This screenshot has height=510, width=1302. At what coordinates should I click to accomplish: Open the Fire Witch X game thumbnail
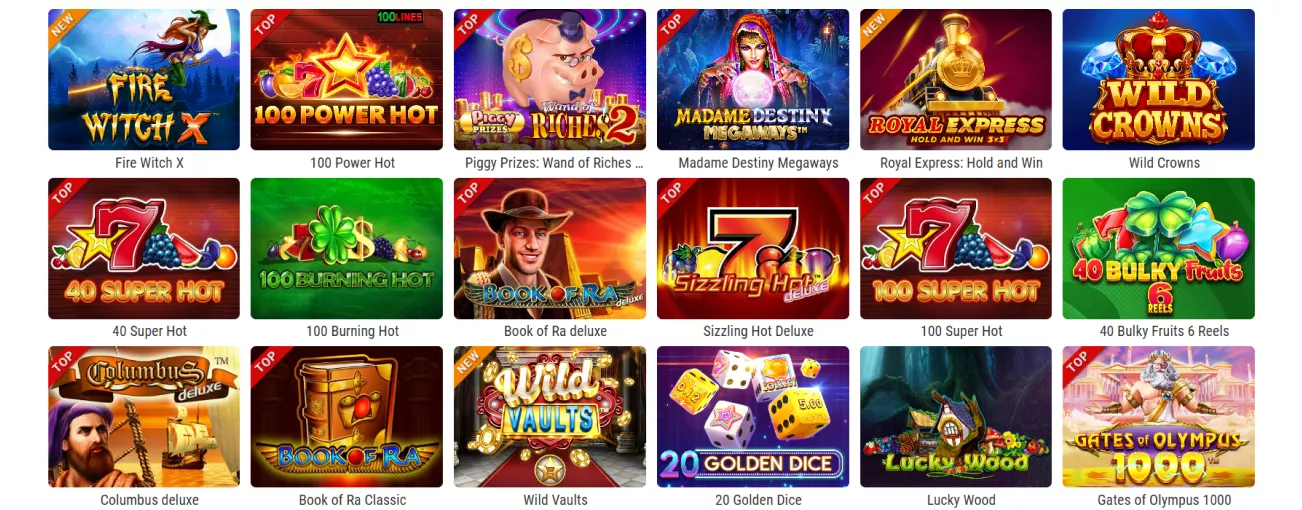pyautogui.click(x=144, y=80)
